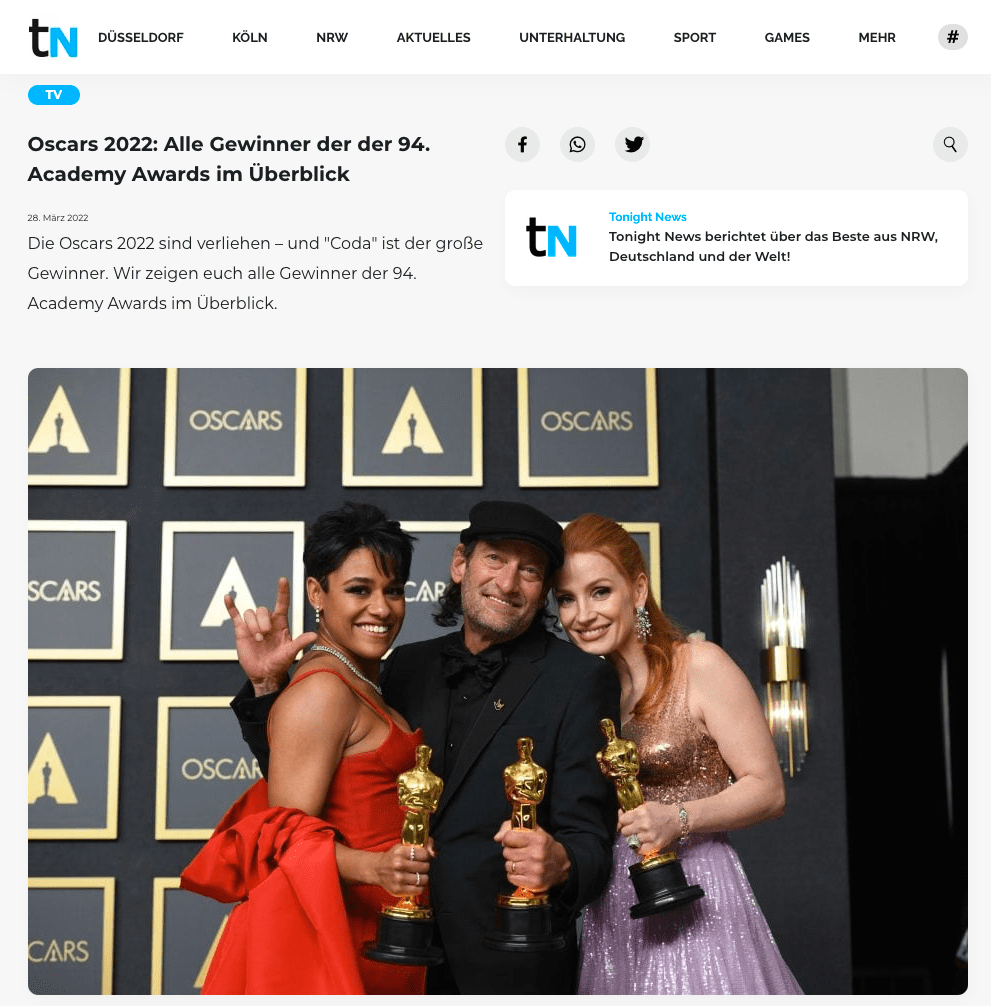Open the Aktuelles menu
Image resolution: width=991 pixels, height=1006 pixels.
pos(433,38)
